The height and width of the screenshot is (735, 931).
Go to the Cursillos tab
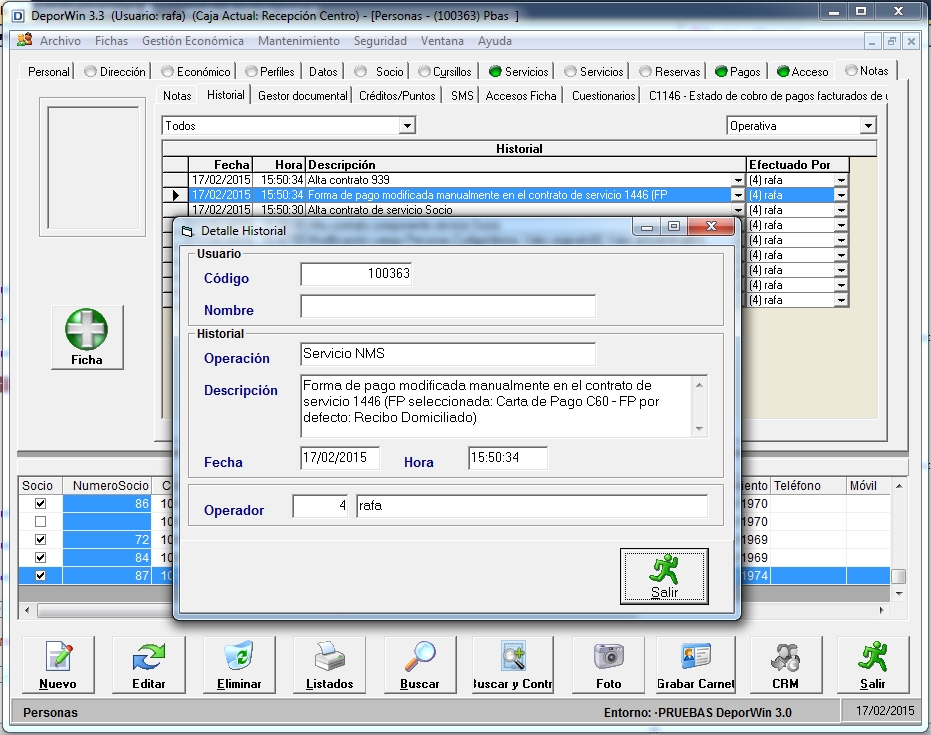click(445, 72)
